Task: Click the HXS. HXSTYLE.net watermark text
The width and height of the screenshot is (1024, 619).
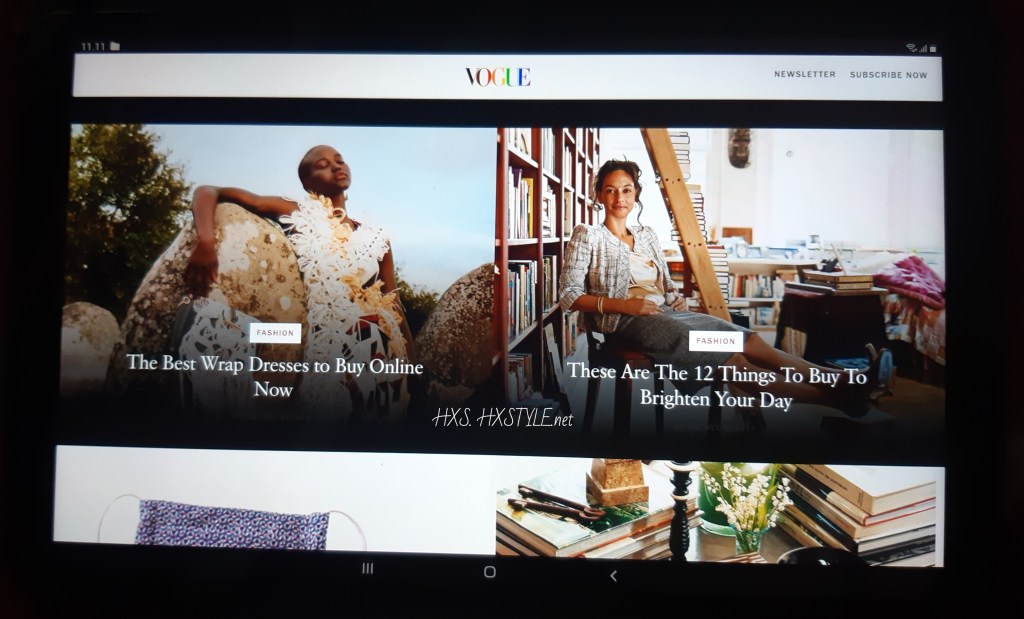Action: coord(502,420)
